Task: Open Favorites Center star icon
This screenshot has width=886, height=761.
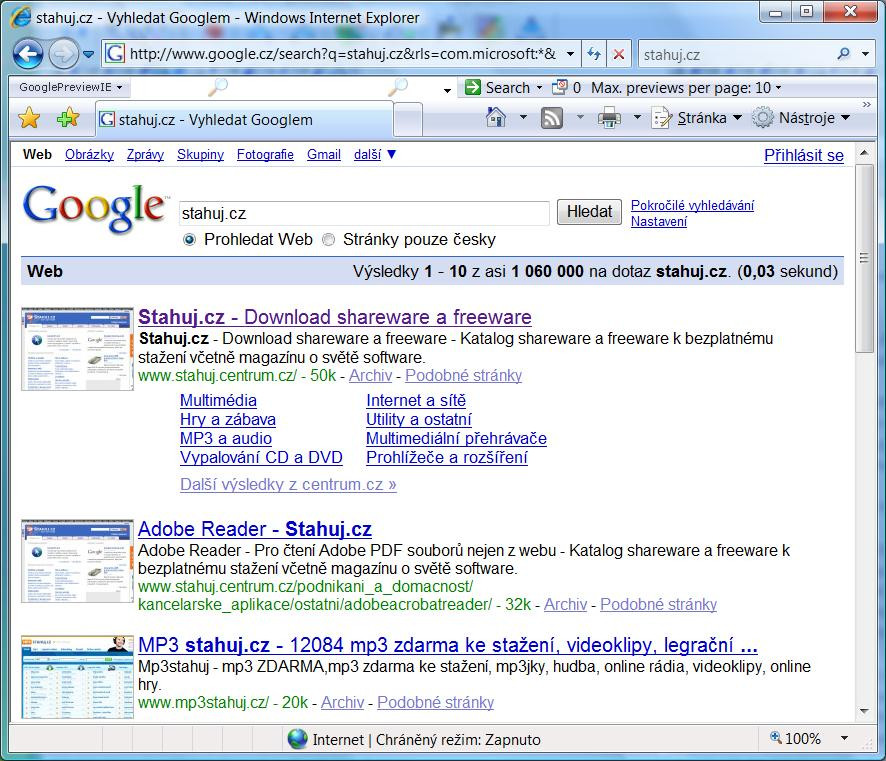Action: 29,118
